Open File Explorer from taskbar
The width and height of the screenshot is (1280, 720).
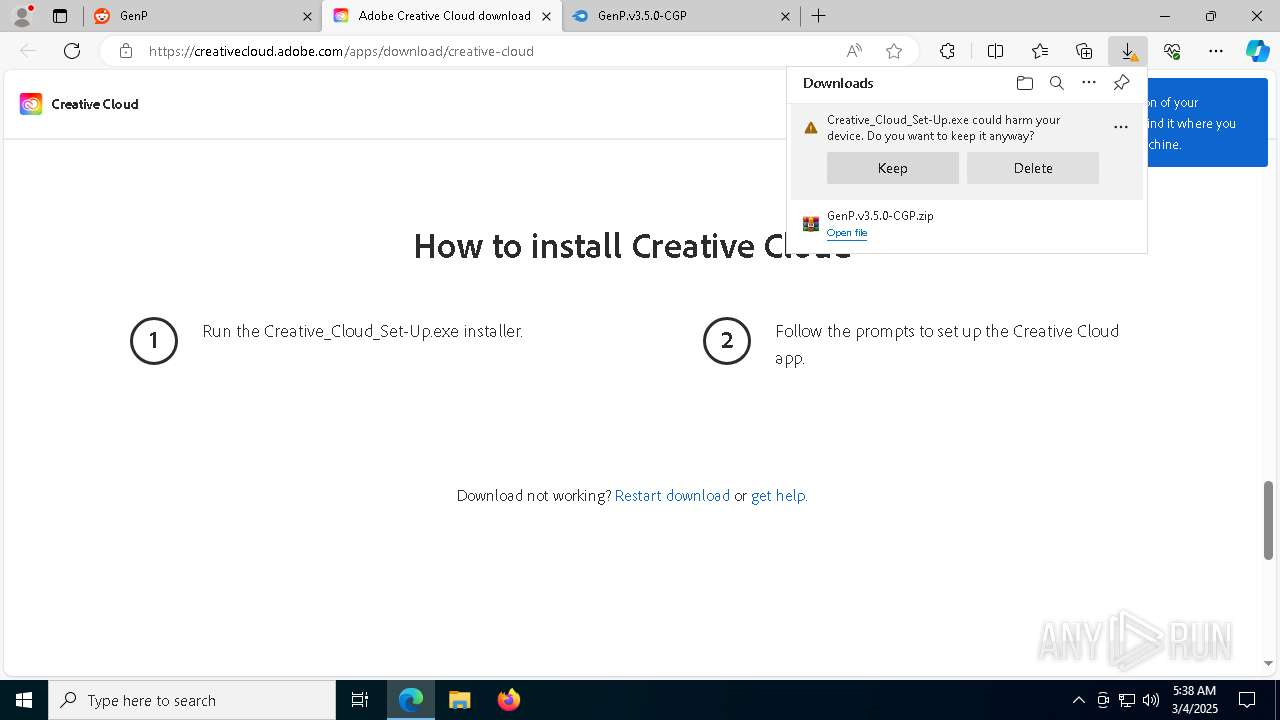point(459,700)
